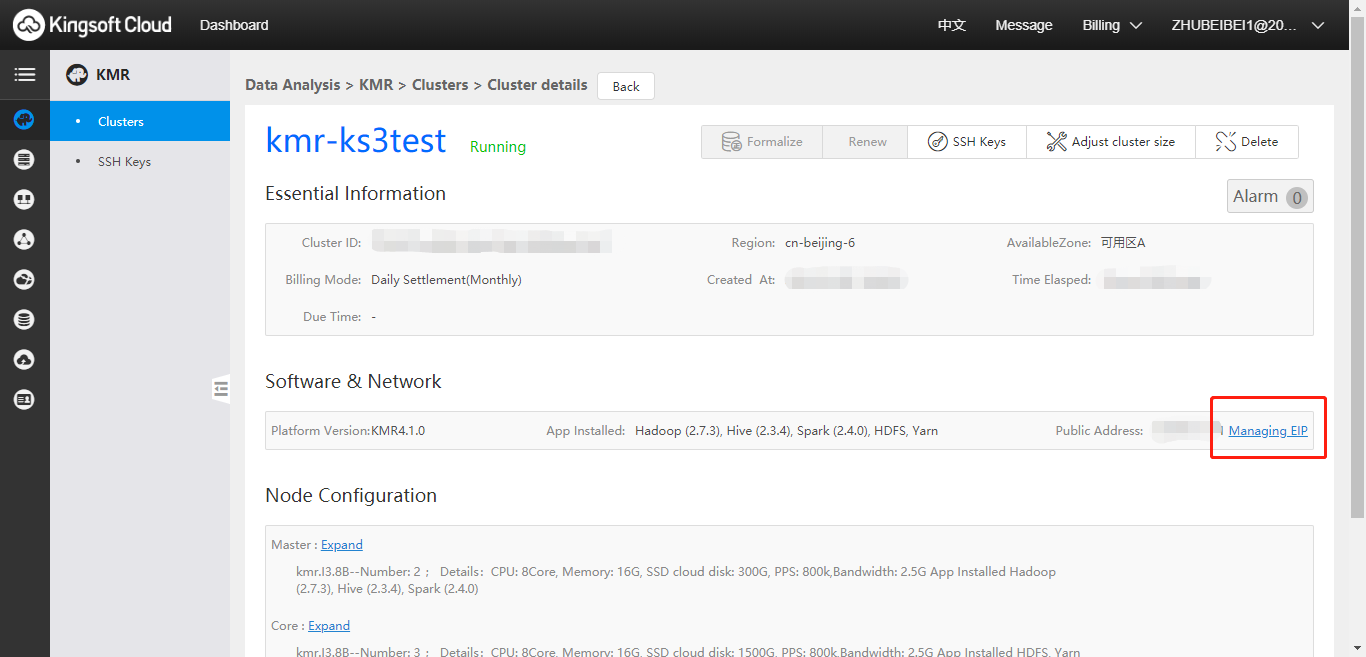Viewport: 1366px width, 657px height.
Task: Click the Running status label
Action: point(498,147)
